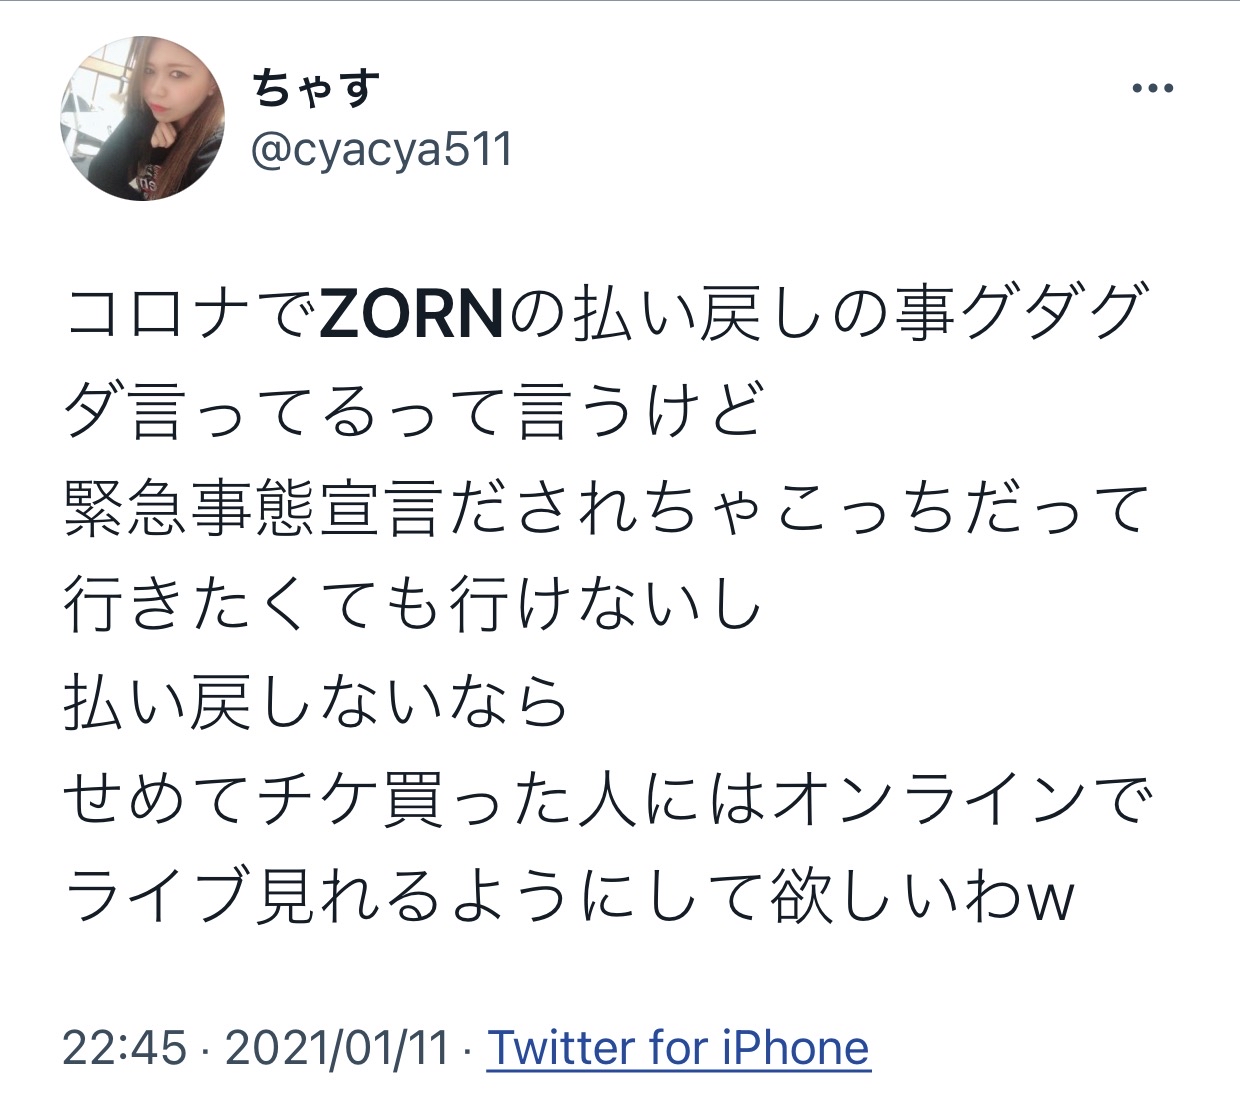Open the display name ちゃす
The height and width of the screenshot is (1112, 1240).
click(x=315, y=88)
